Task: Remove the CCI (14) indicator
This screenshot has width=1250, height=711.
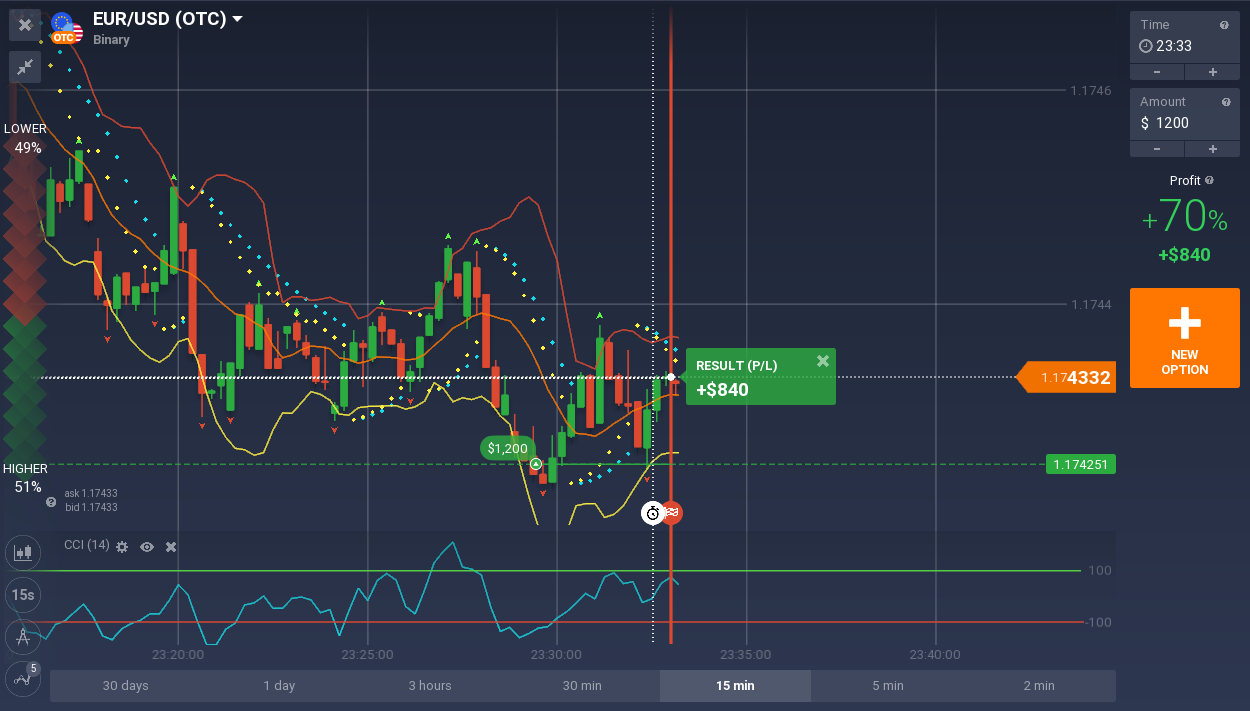Action: (x=171, y=547)
